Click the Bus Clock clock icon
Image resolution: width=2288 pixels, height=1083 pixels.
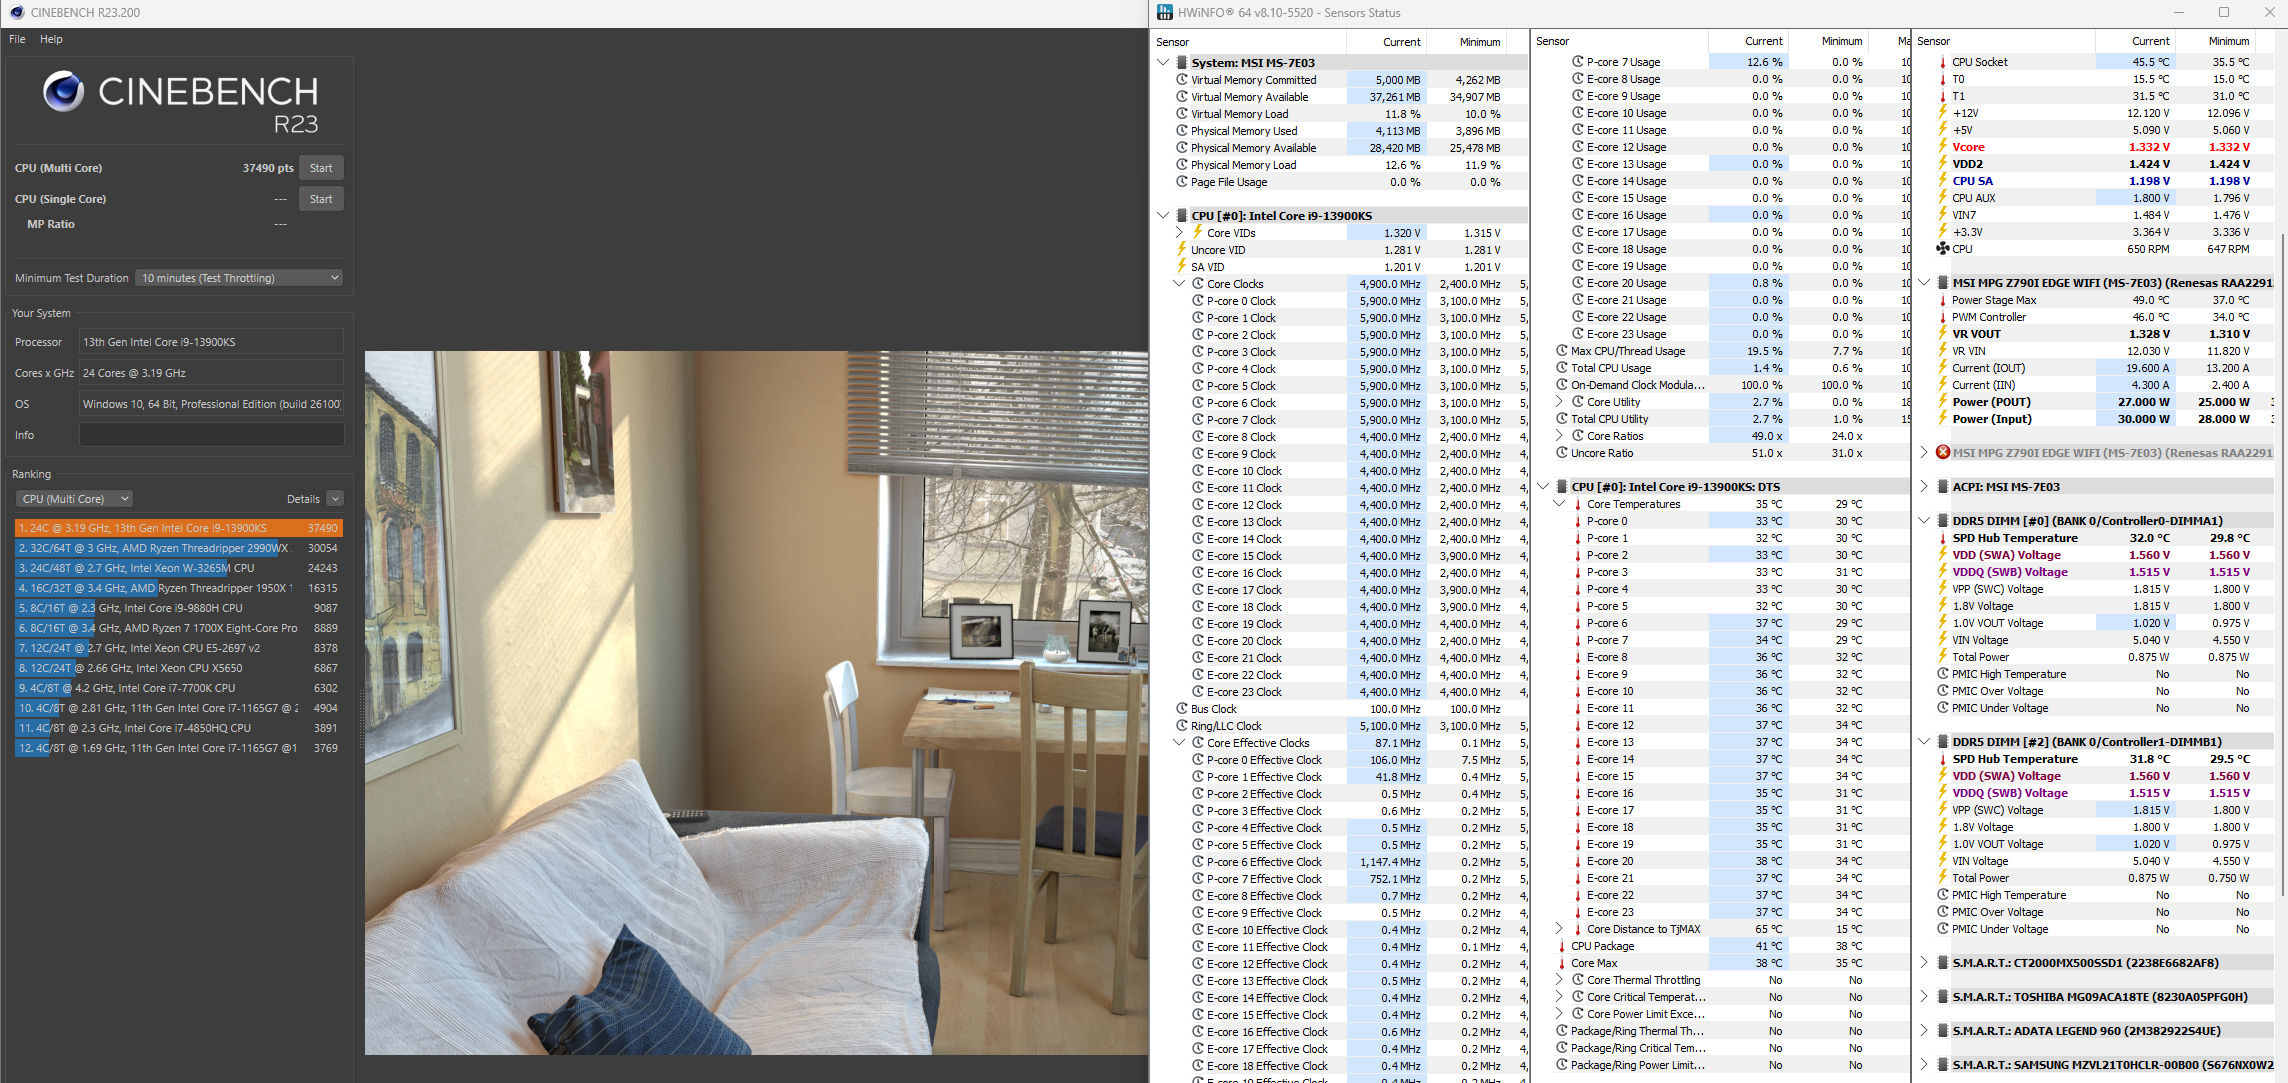[1182, 709]
